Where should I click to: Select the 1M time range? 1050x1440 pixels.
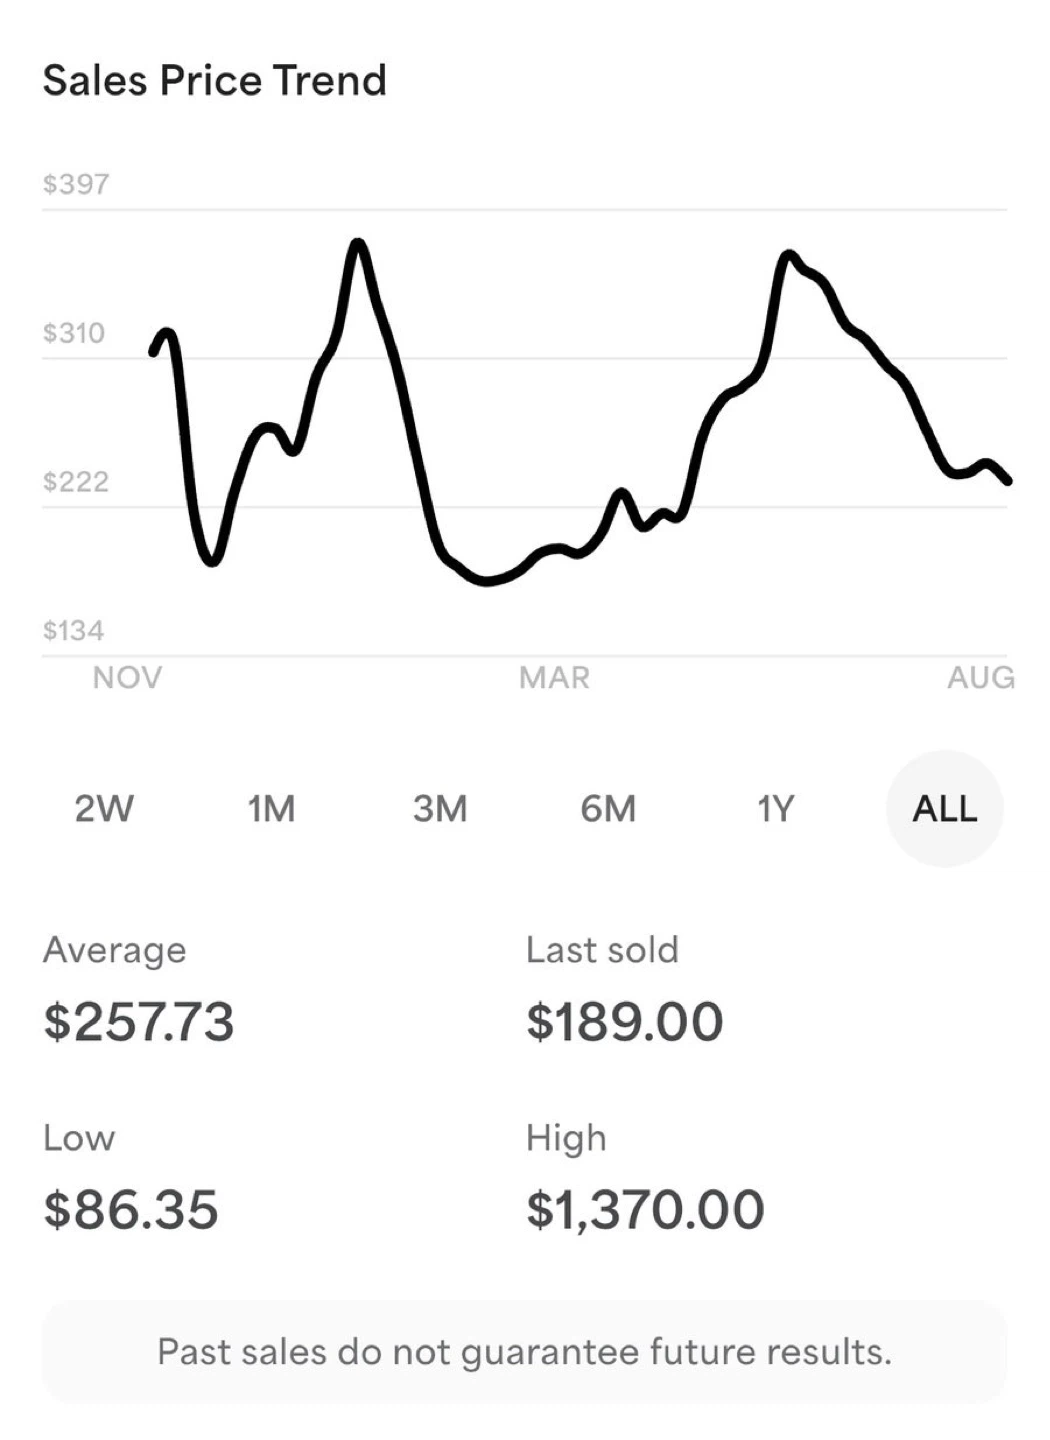(x=271, y=808)
